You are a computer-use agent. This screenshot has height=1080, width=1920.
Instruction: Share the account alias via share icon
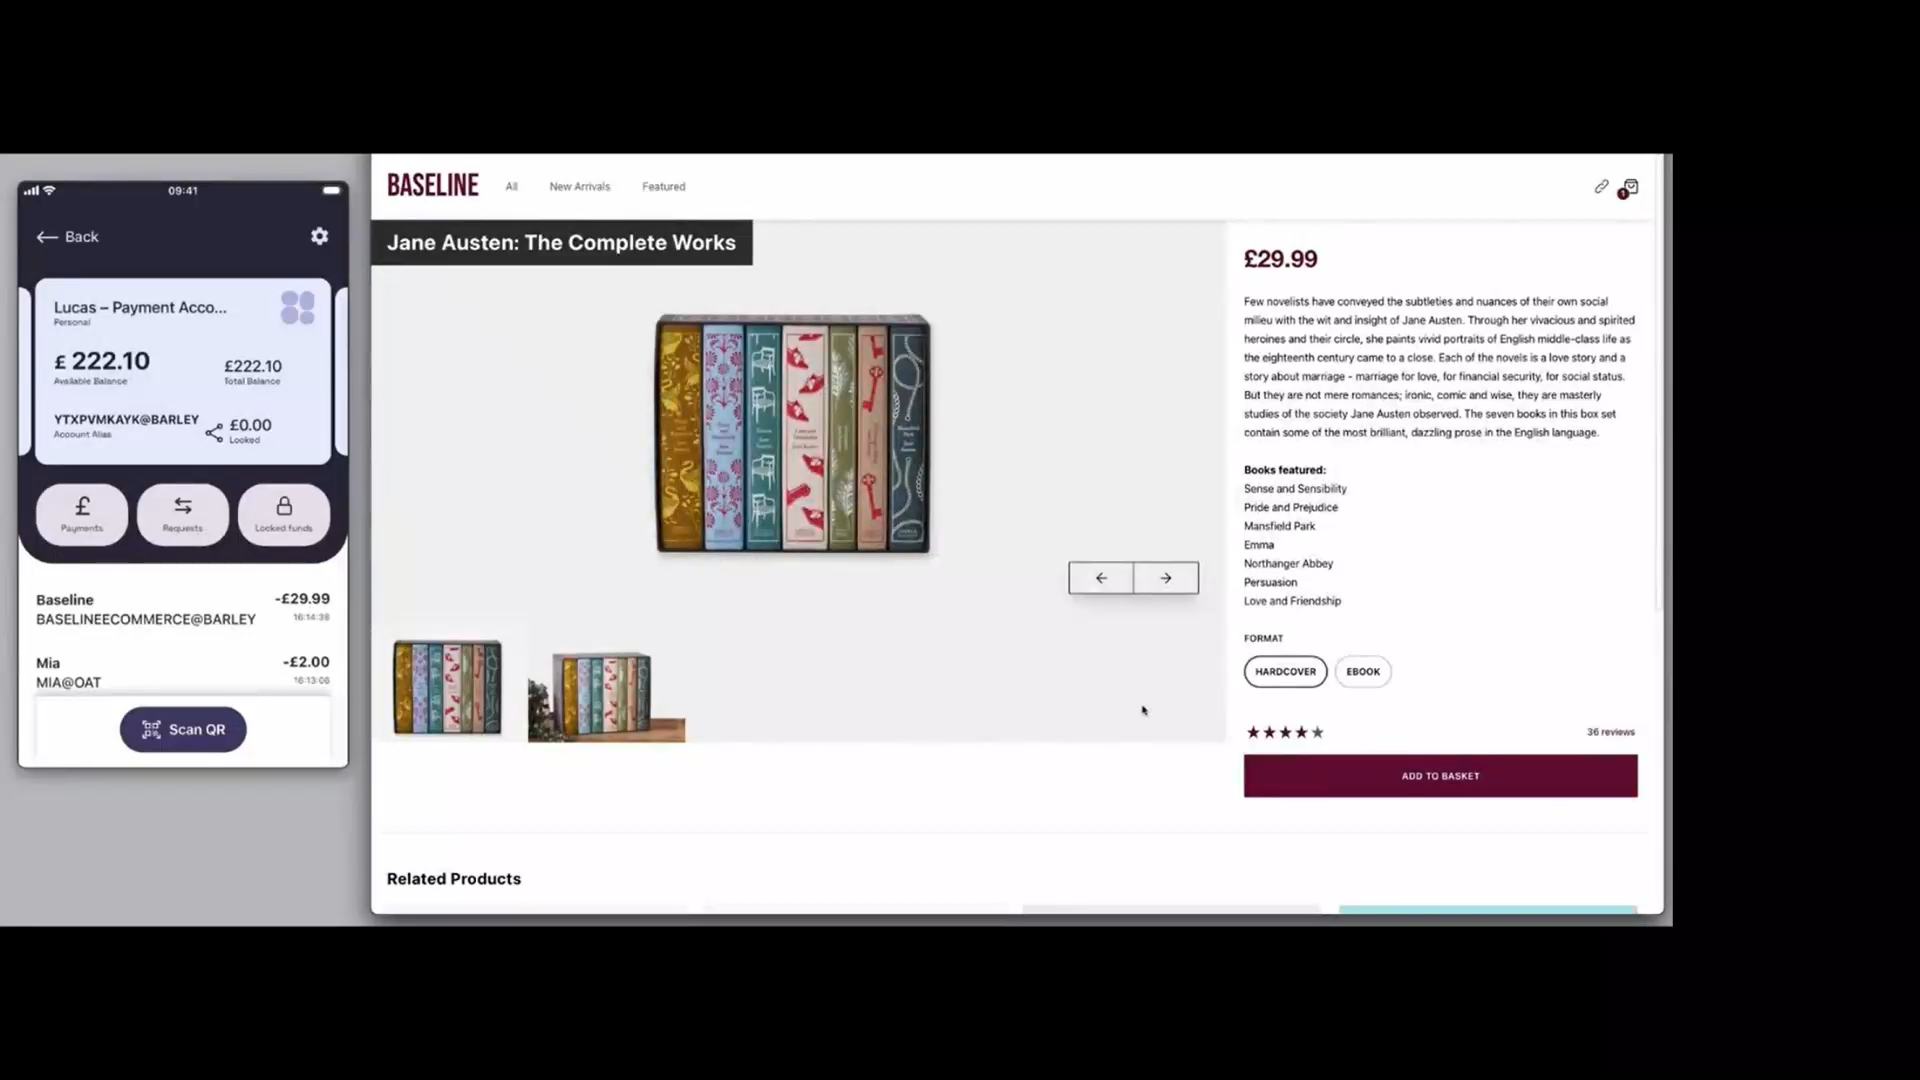(214, 432)
